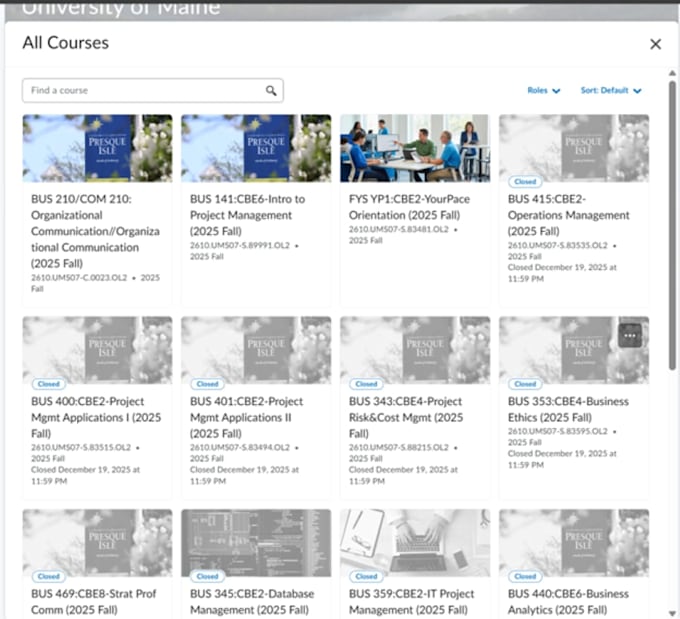This screenshot has width=680, height=619.
Task: Click the Closed badge on BUS 353
Action: (x=525, y=383)
